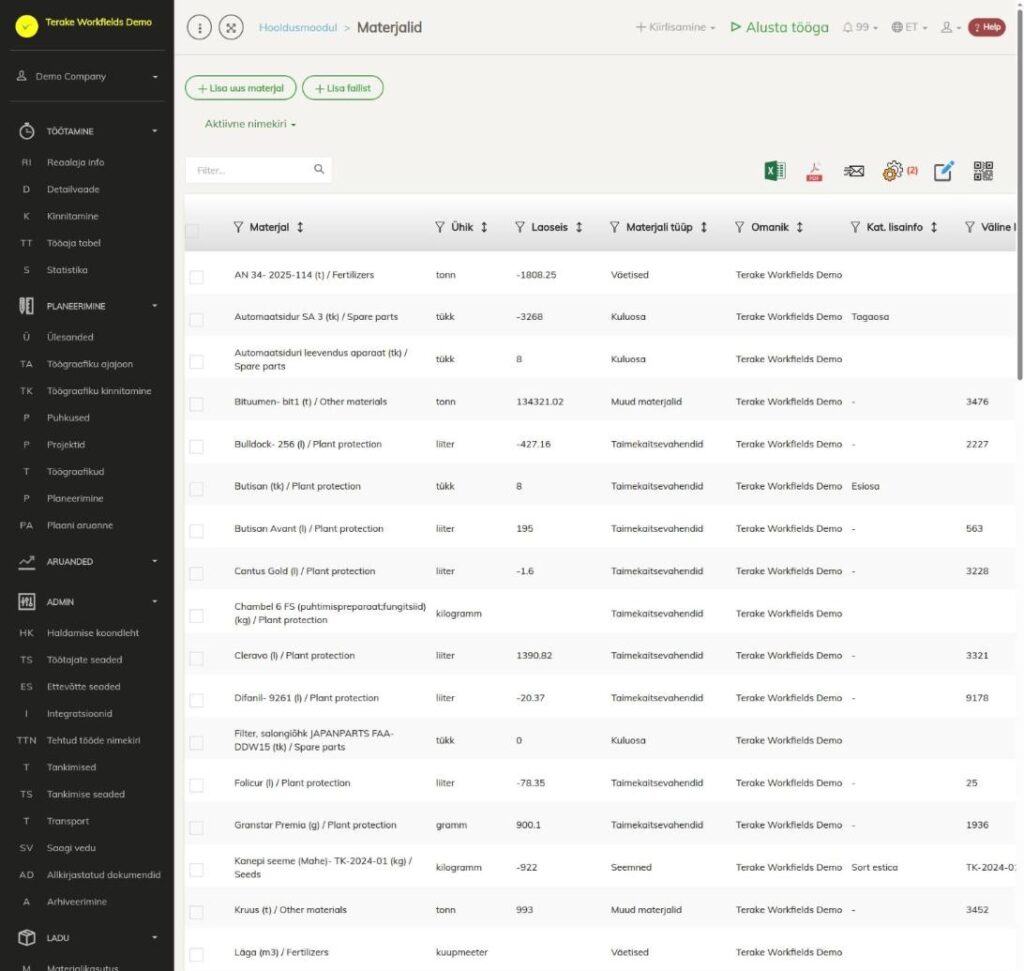Click the Lisa uus materjal button

(x=240, y=88)
